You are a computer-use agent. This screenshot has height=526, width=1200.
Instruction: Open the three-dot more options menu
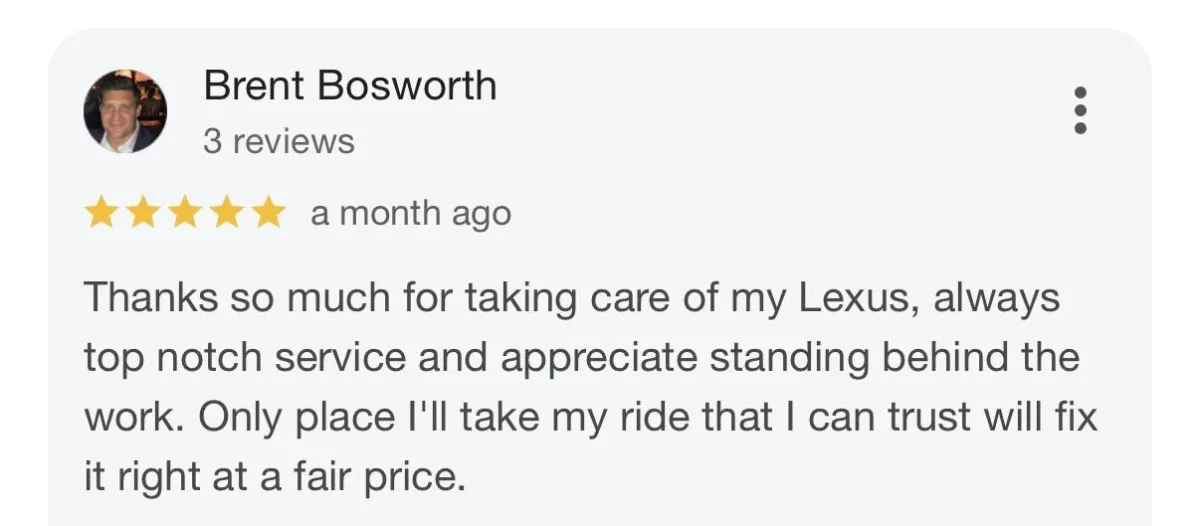[x=1080, y=110]
